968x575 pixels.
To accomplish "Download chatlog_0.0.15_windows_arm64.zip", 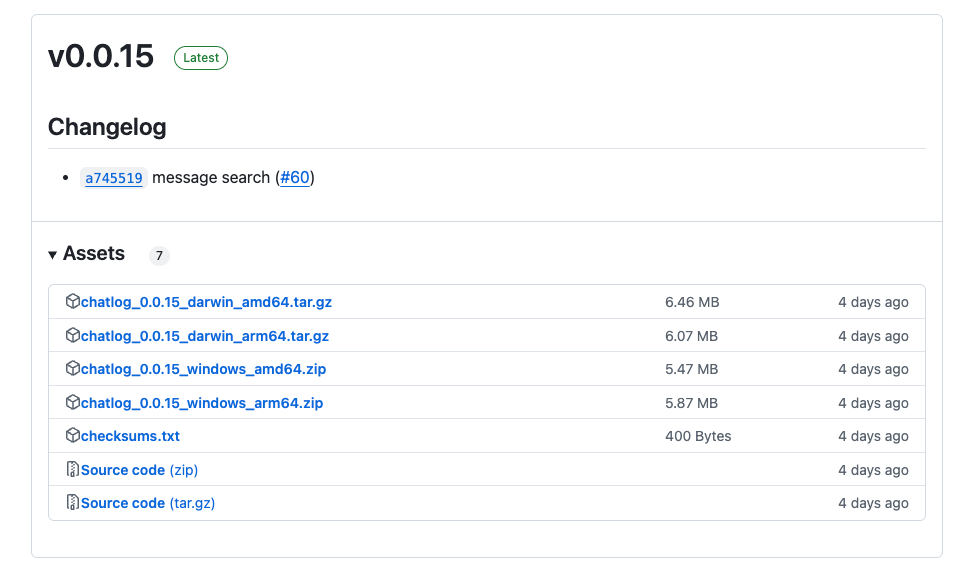I will (202, 403).
